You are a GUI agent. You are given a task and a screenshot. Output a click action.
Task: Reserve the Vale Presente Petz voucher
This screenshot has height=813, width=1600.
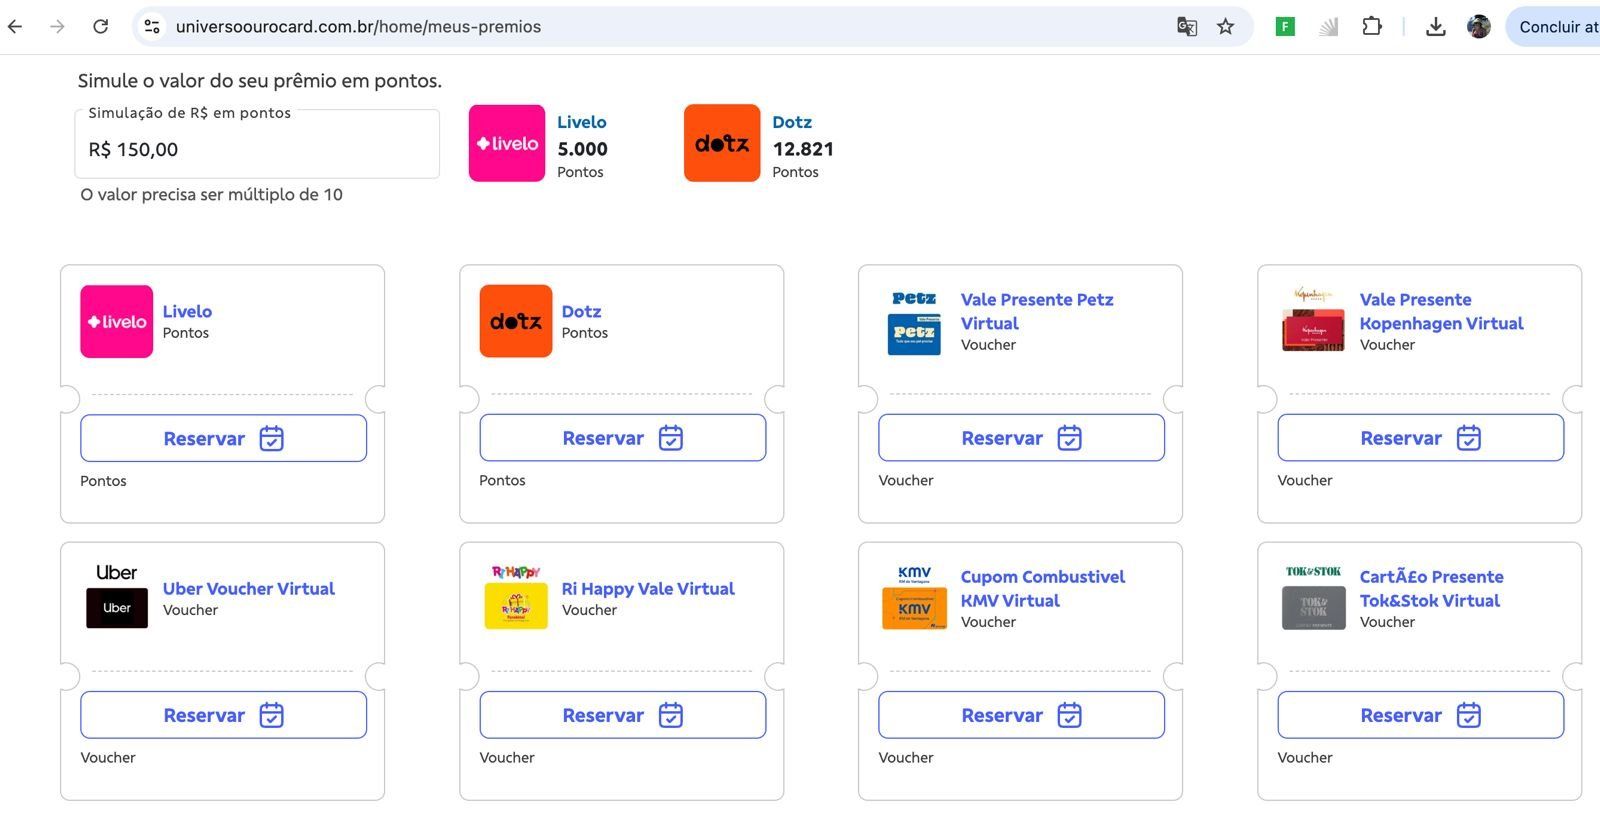tap(1021, 438)
